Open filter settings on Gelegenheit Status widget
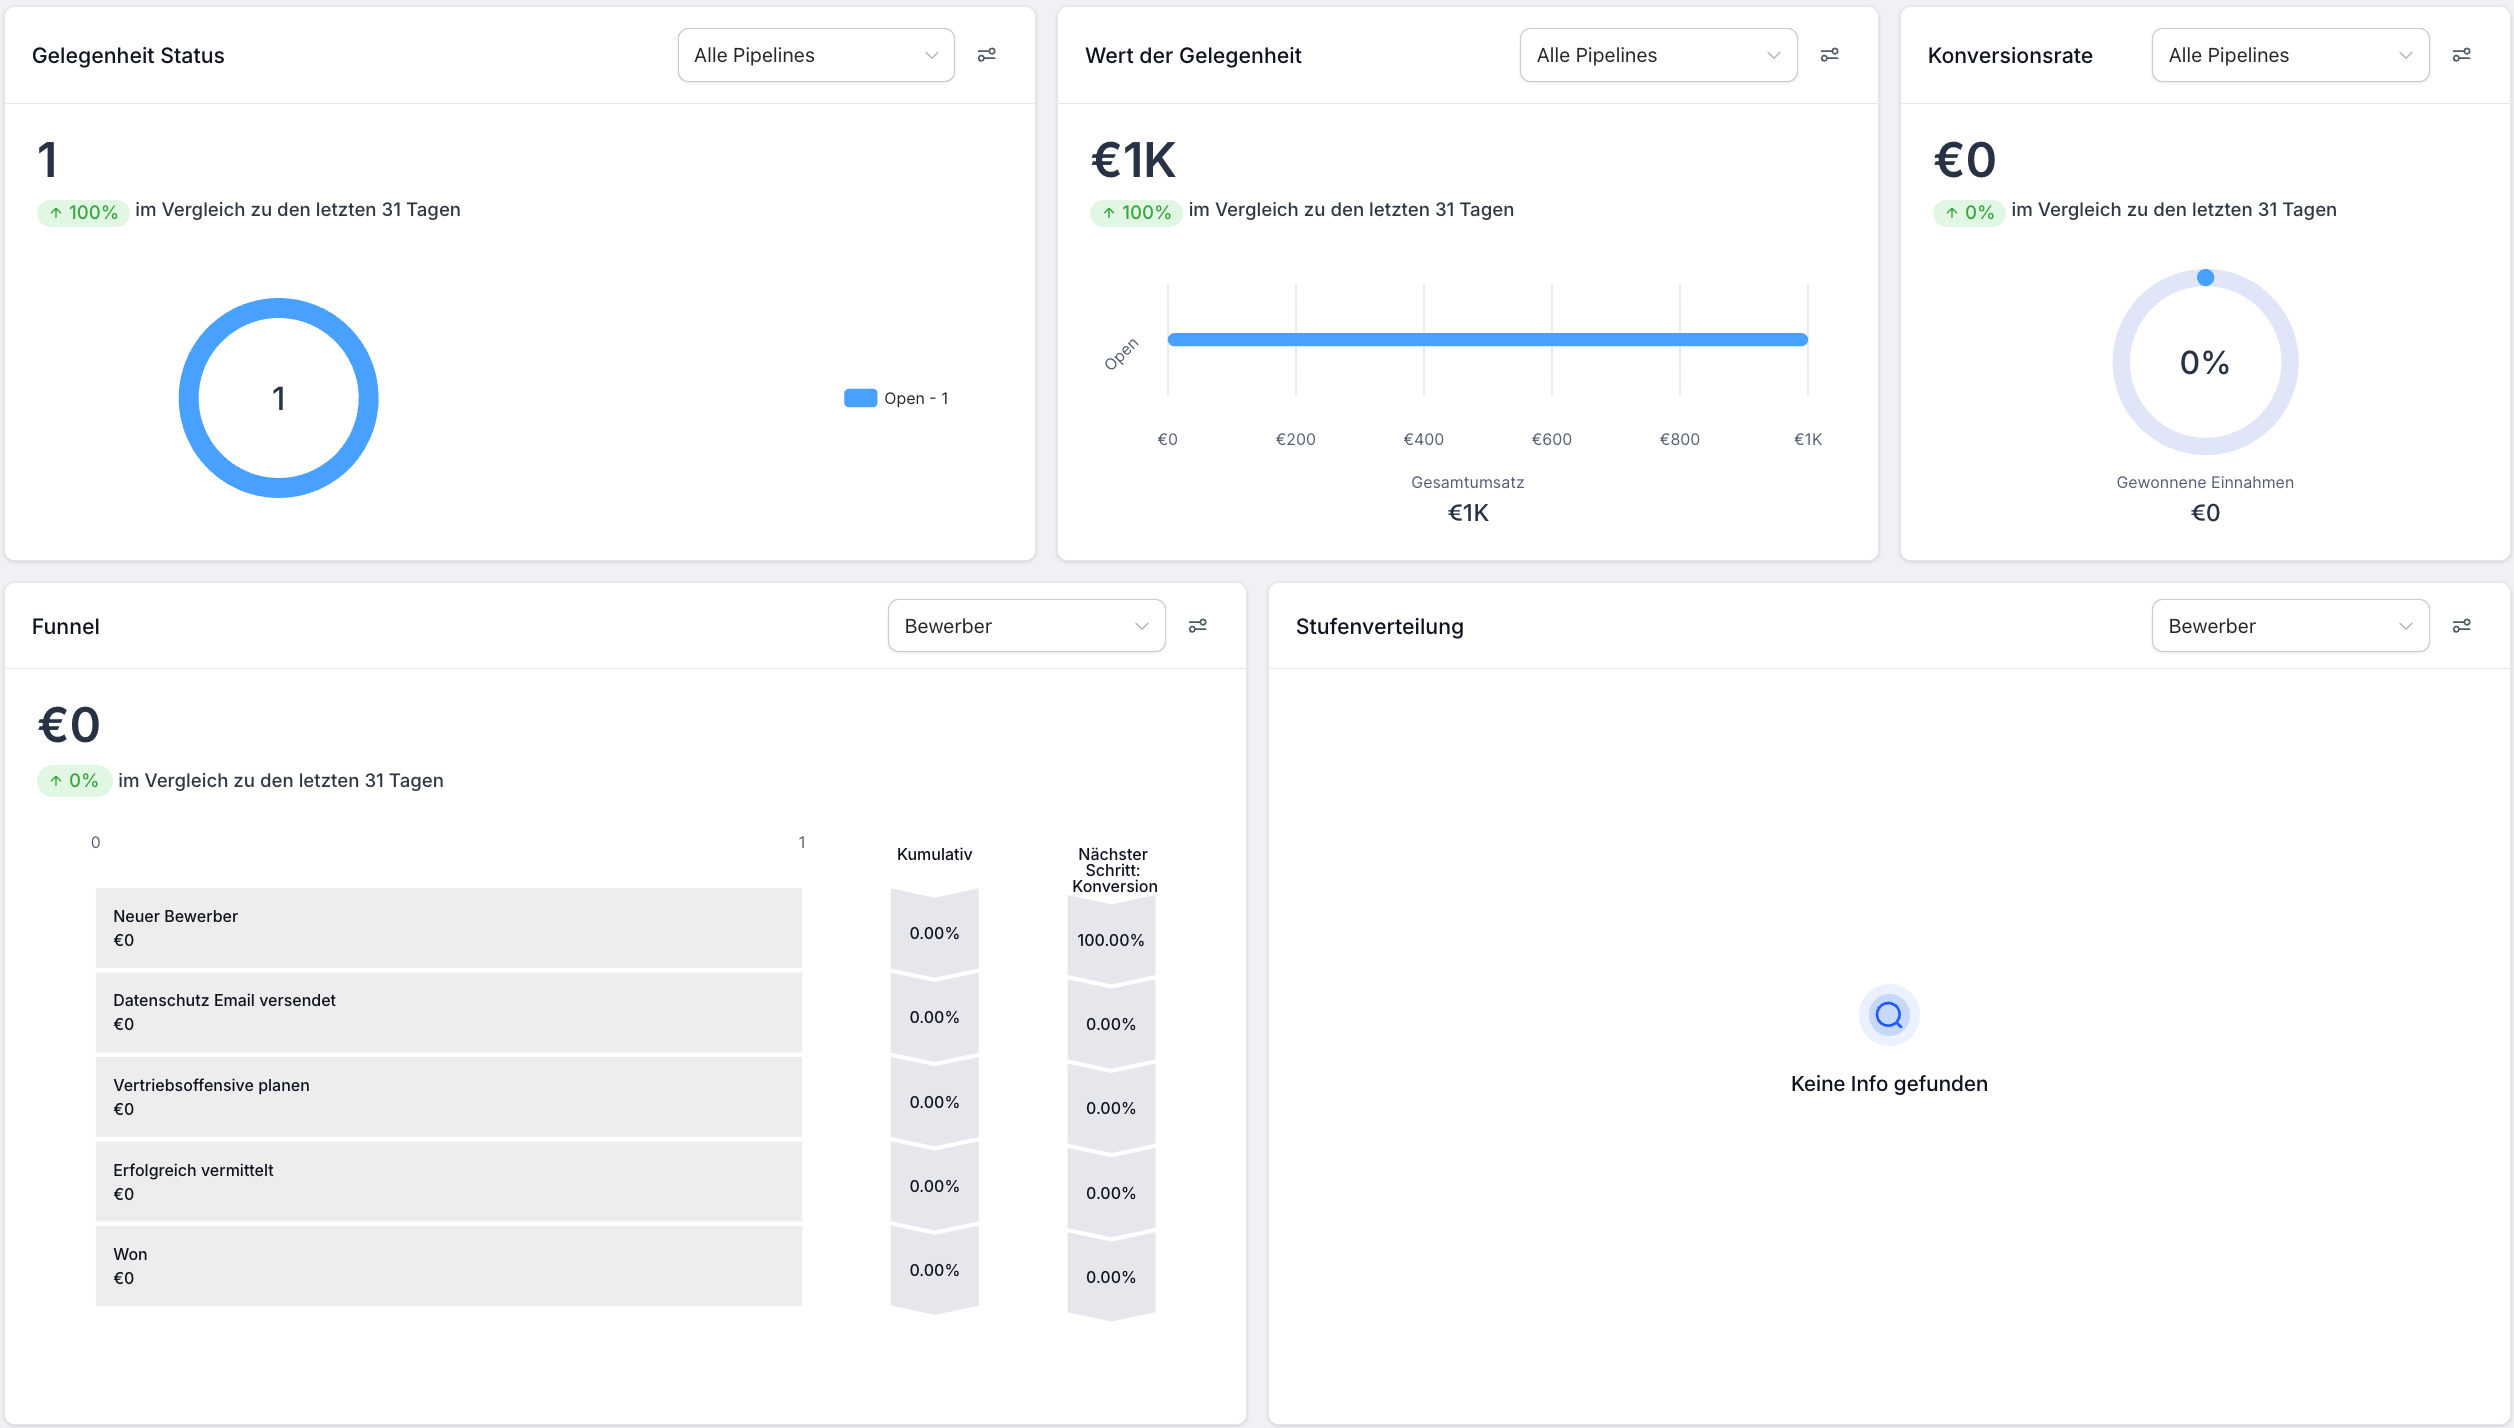Image resolution: width=2514 pixels, height=1428 pixels. tap(988, 55)
